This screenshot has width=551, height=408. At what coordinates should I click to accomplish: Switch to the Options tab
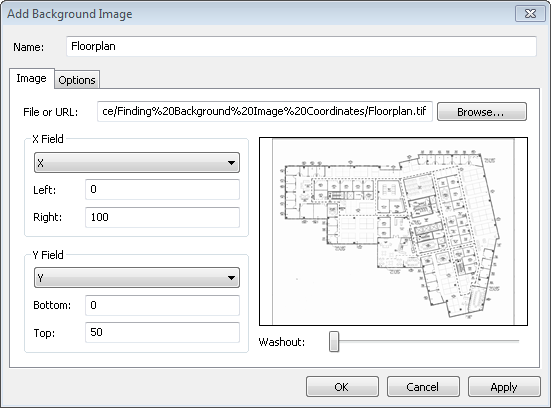77,80
